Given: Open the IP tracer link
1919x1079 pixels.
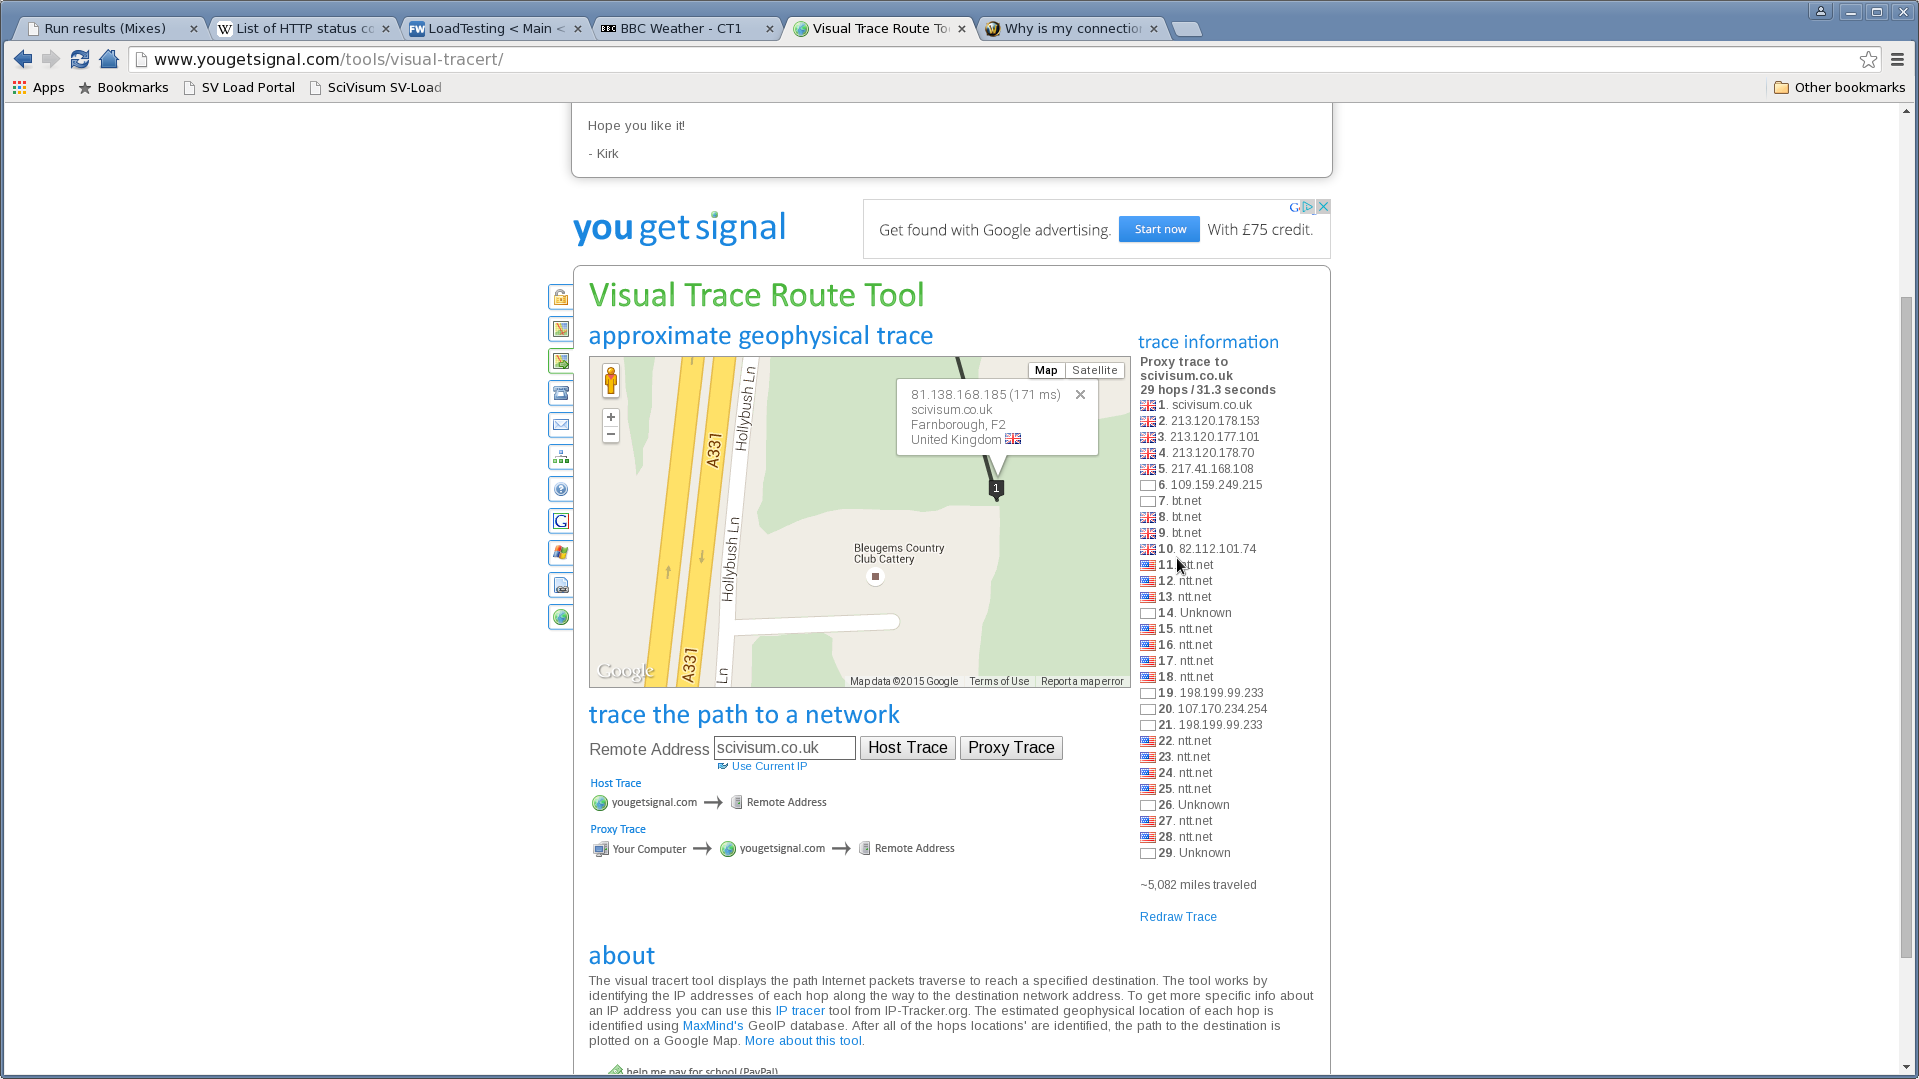Looking at the screenshot, I should (x=800, y=1011).
